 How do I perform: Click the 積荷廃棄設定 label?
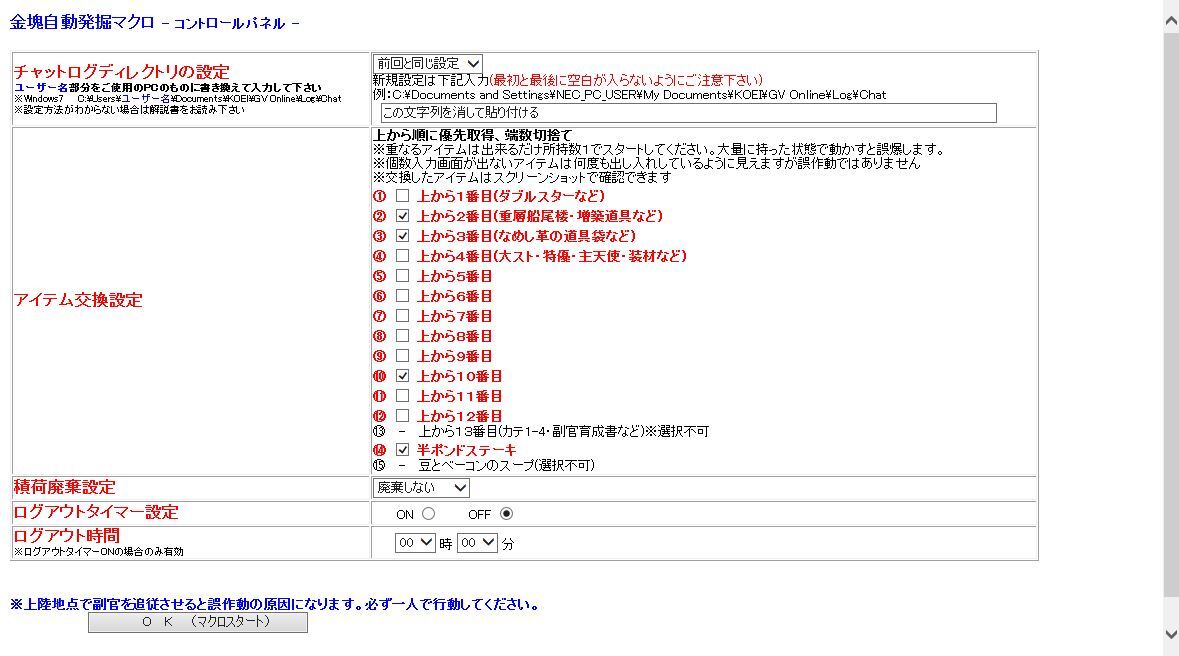pyautogui.click(x=65, y=487)
